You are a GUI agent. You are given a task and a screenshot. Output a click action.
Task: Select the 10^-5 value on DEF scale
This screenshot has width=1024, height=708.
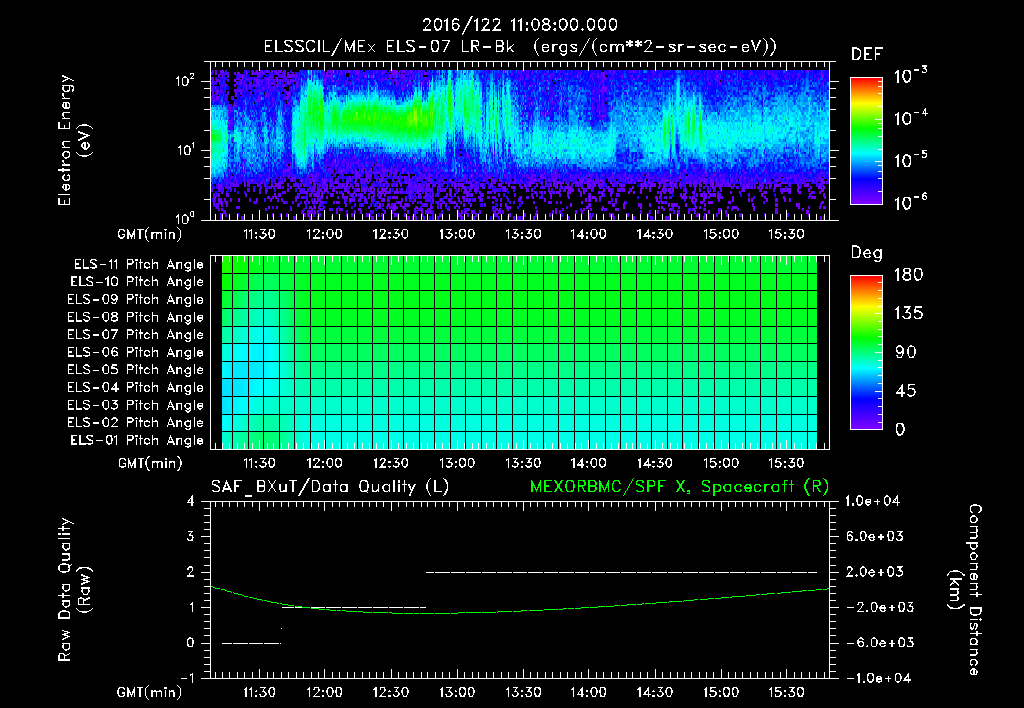(x=910, y=159)
